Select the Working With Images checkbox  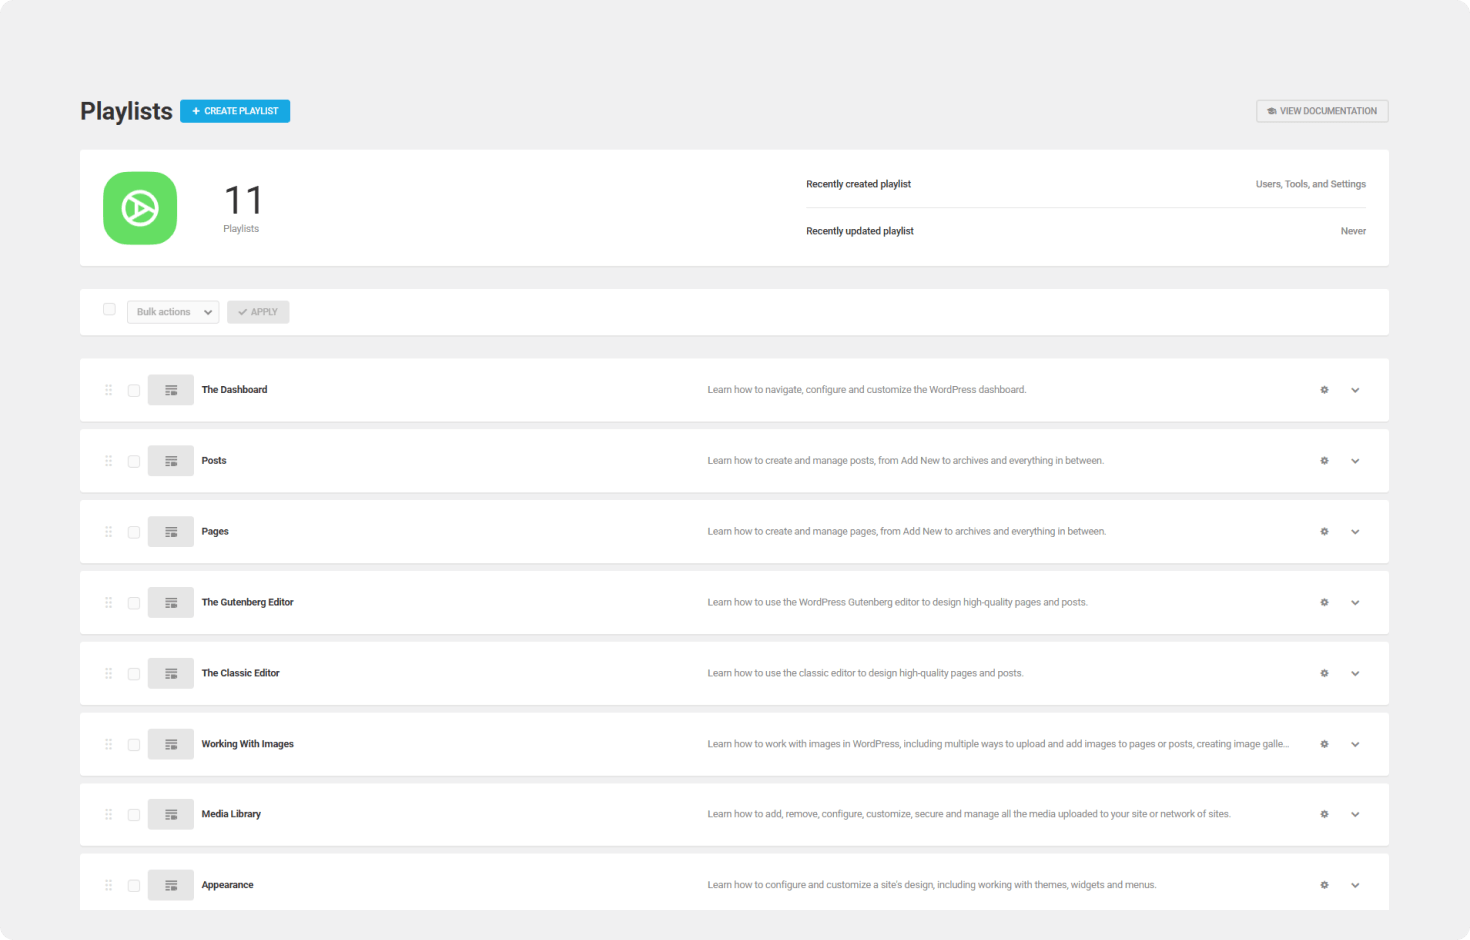134,745
